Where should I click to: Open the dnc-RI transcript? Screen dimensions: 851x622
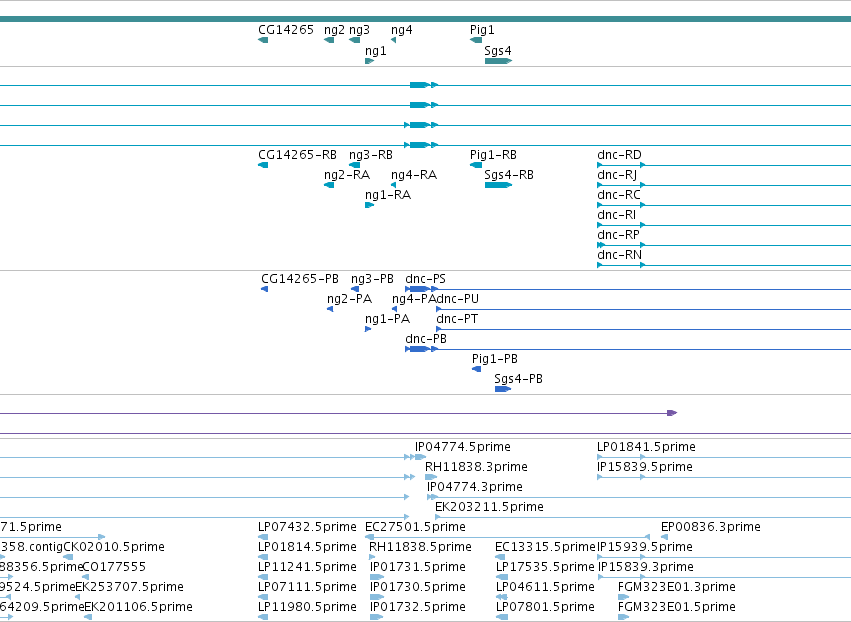pos(617,215)
